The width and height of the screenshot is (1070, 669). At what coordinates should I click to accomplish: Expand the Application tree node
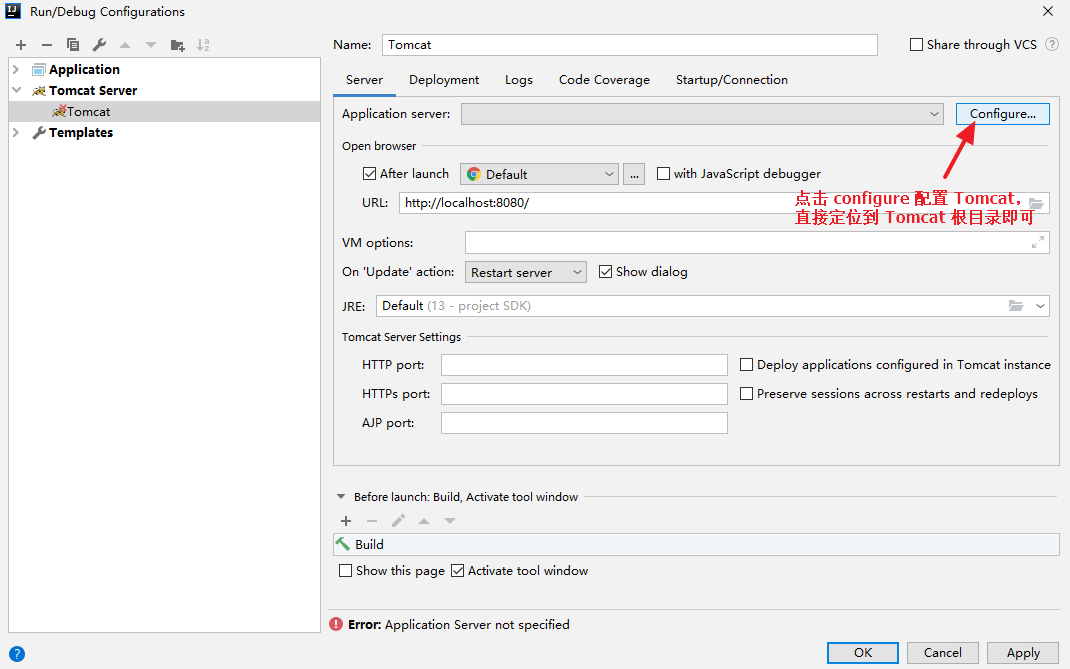[x=16, y=70]
